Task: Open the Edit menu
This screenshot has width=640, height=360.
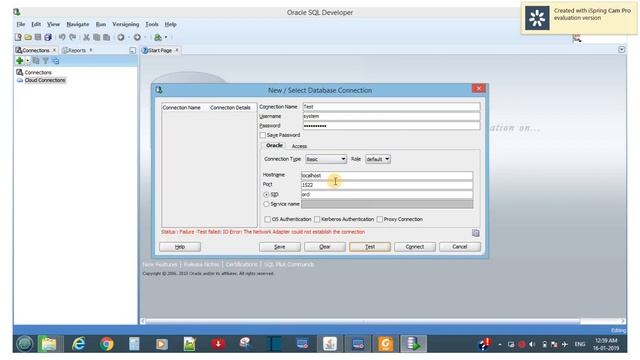Action: (x=36, y=24)
